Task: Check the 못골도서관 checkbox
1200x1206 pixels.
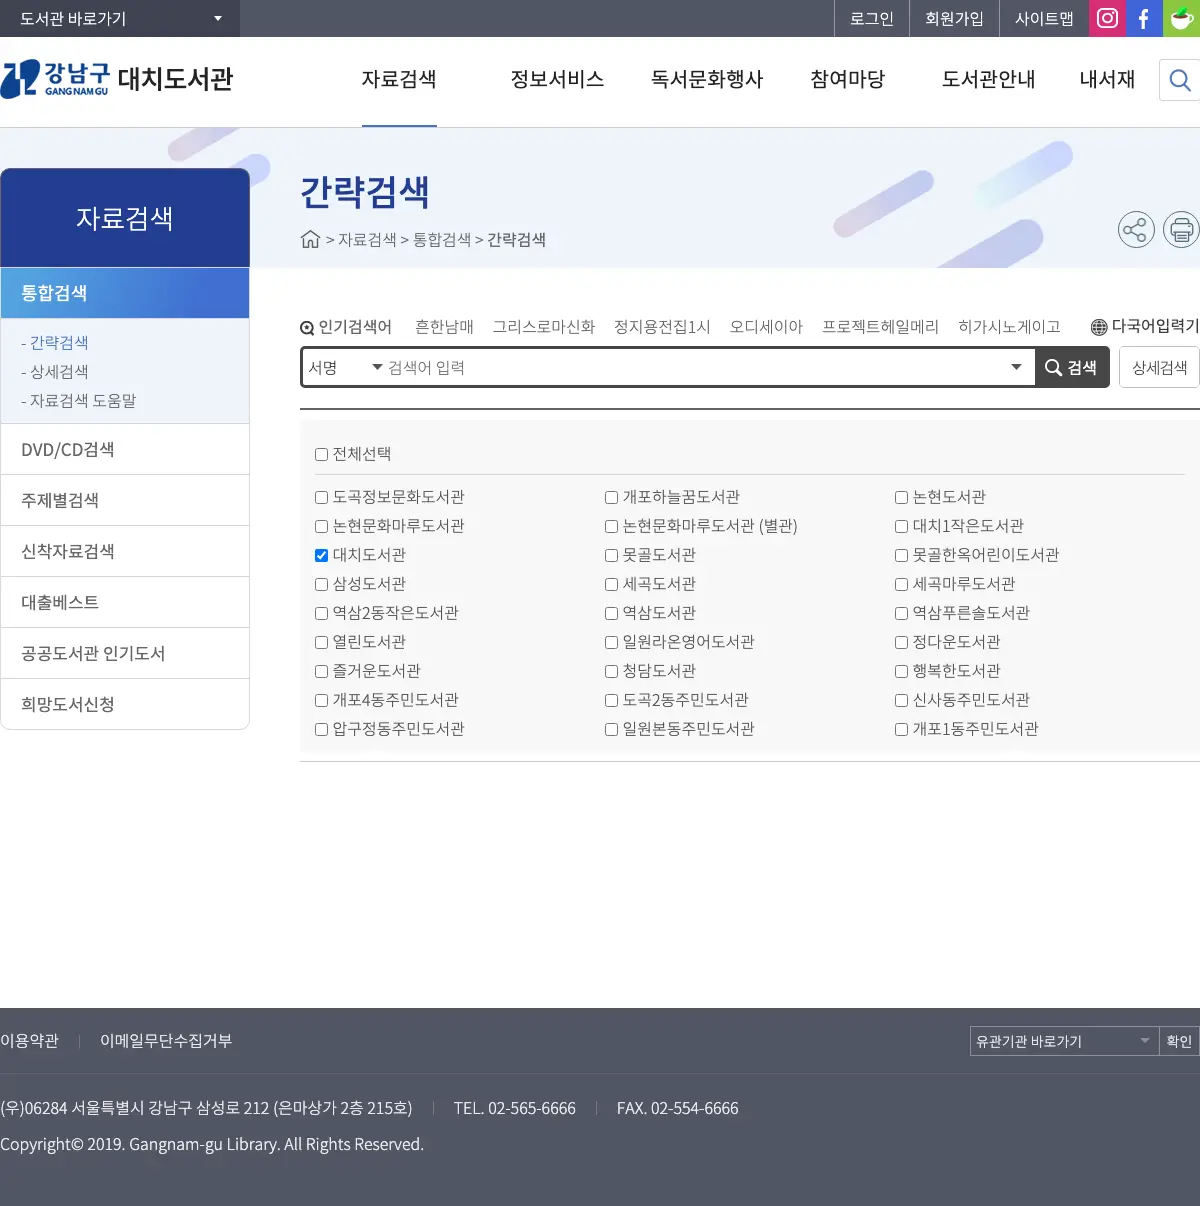Action: [x=611, y=555]
